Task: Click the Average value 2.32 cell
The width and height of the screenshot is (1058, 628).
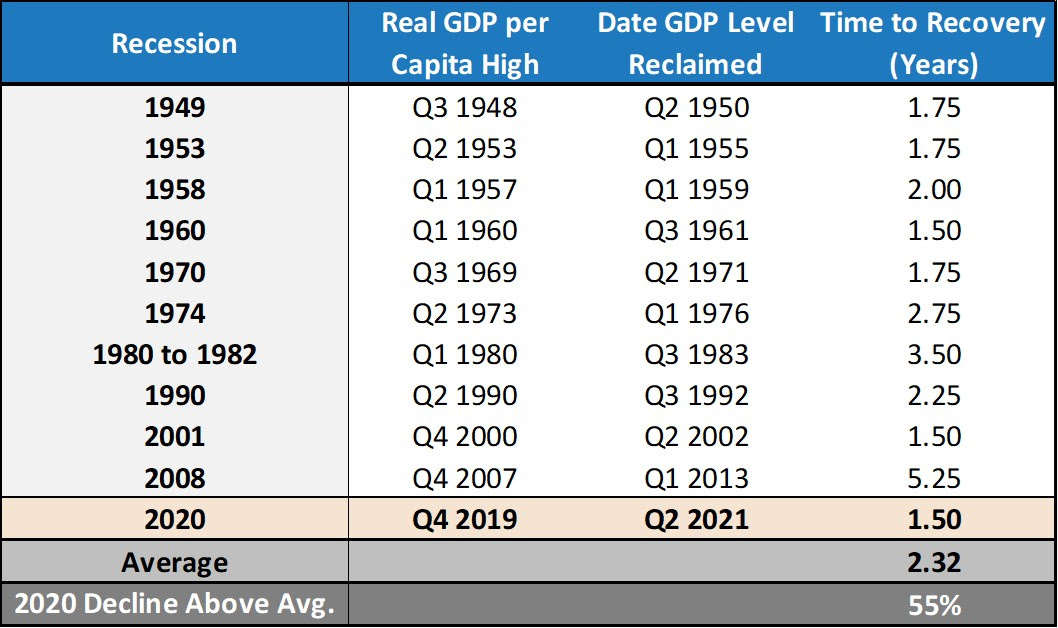Action: [x=931, y=562]
